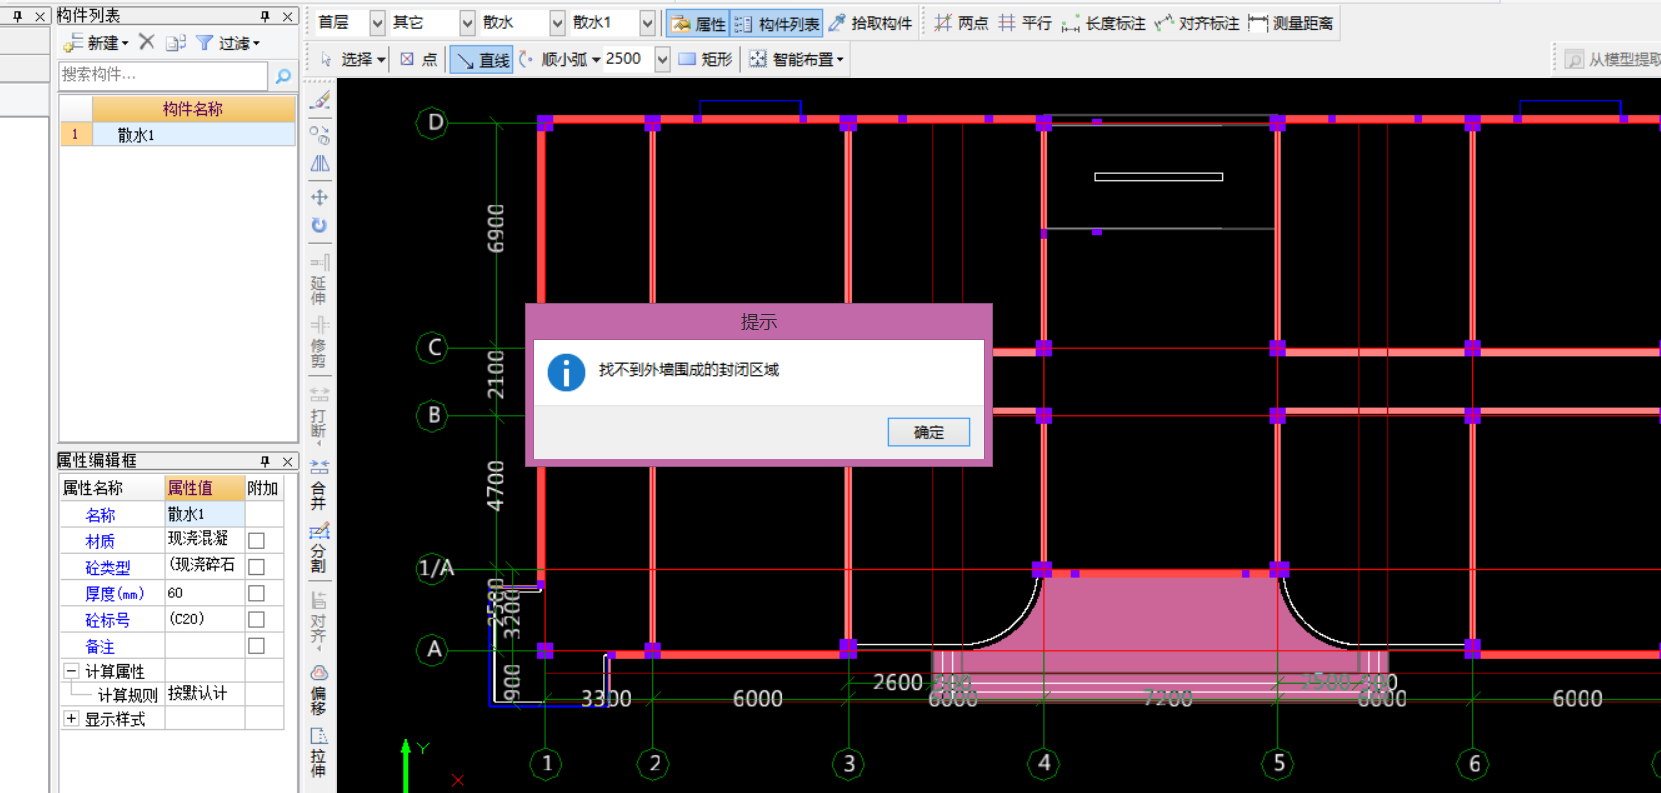Select the 合并 merge tool
1661x793 pixels.
point(319,484)
